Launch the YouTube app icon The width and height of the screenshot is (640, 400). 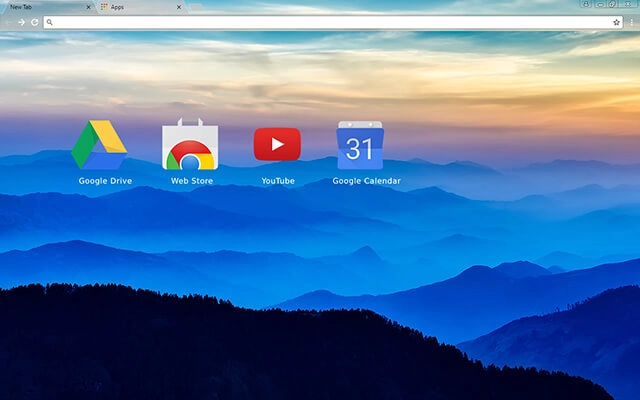click(x=277, y=144)
